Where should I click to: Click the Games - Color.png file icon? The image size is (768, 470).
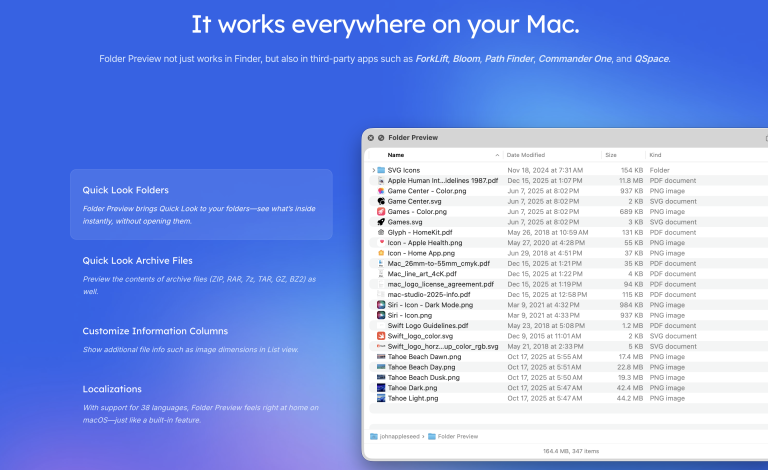(381, 212)
